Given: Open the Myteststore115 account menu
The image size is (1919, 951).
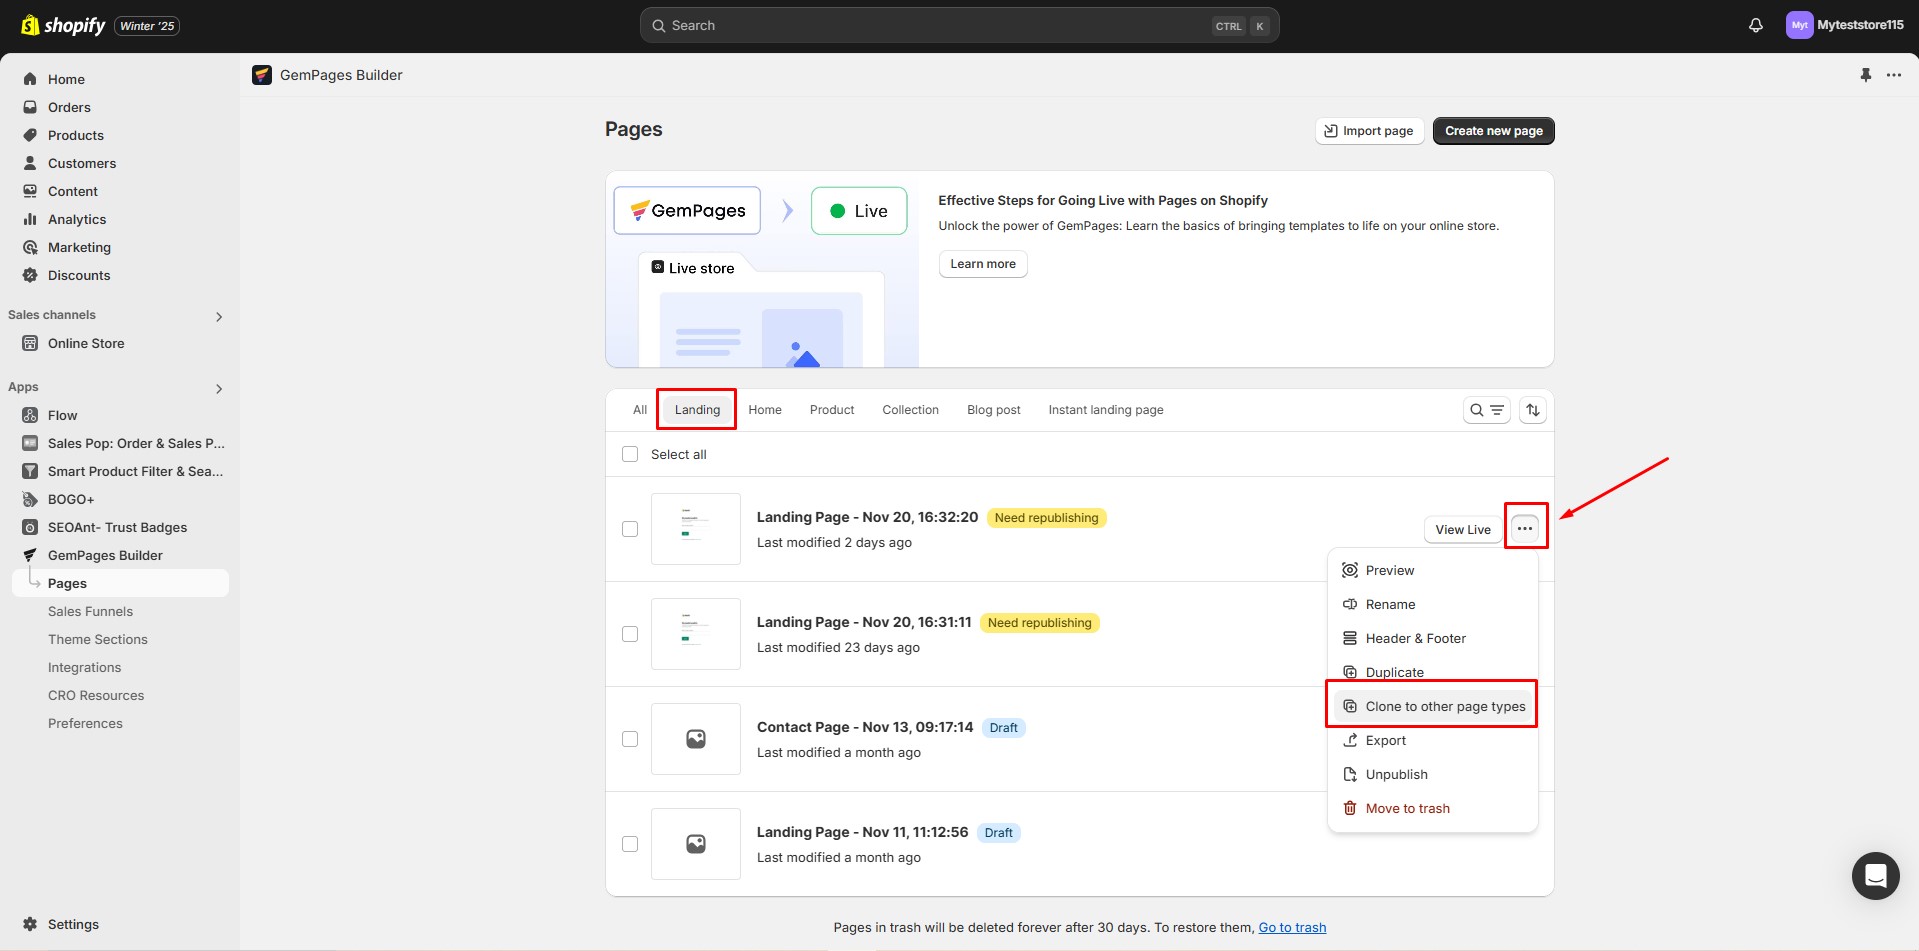Looking at the screenshot, I should tap(1844, 26).
